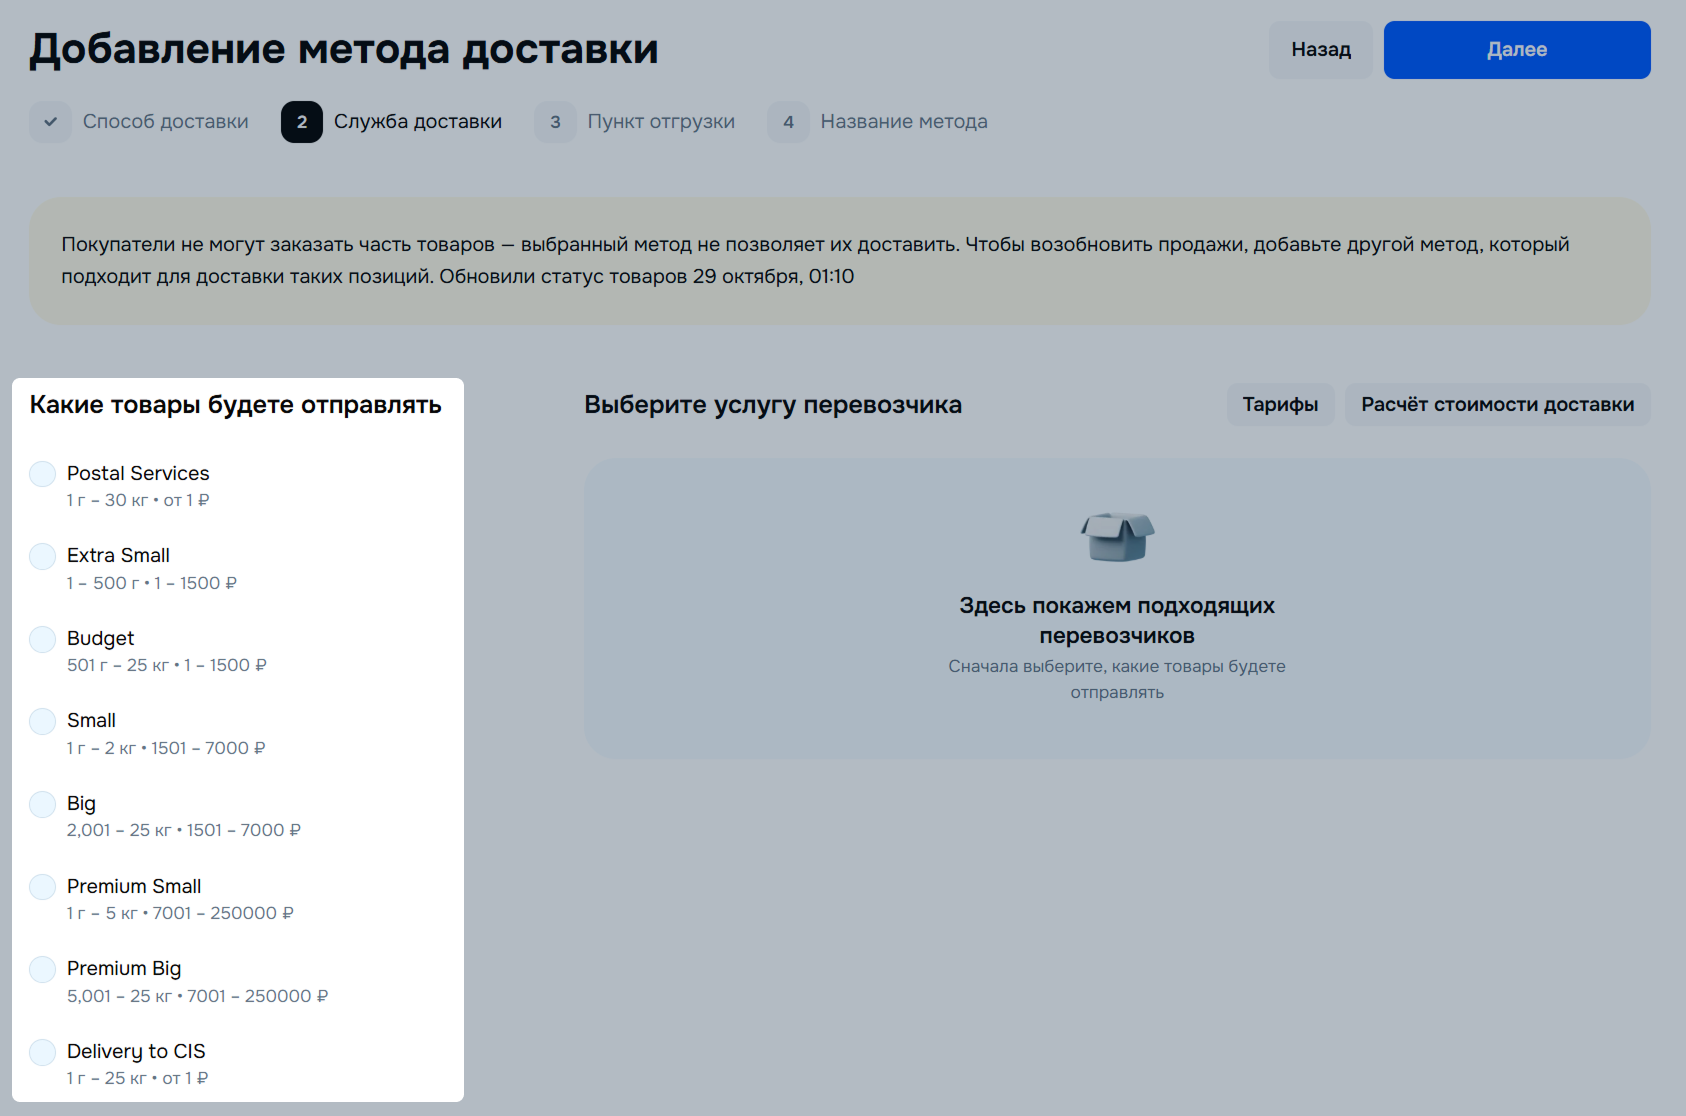Select the Extra Small radio option

[43, 556]
